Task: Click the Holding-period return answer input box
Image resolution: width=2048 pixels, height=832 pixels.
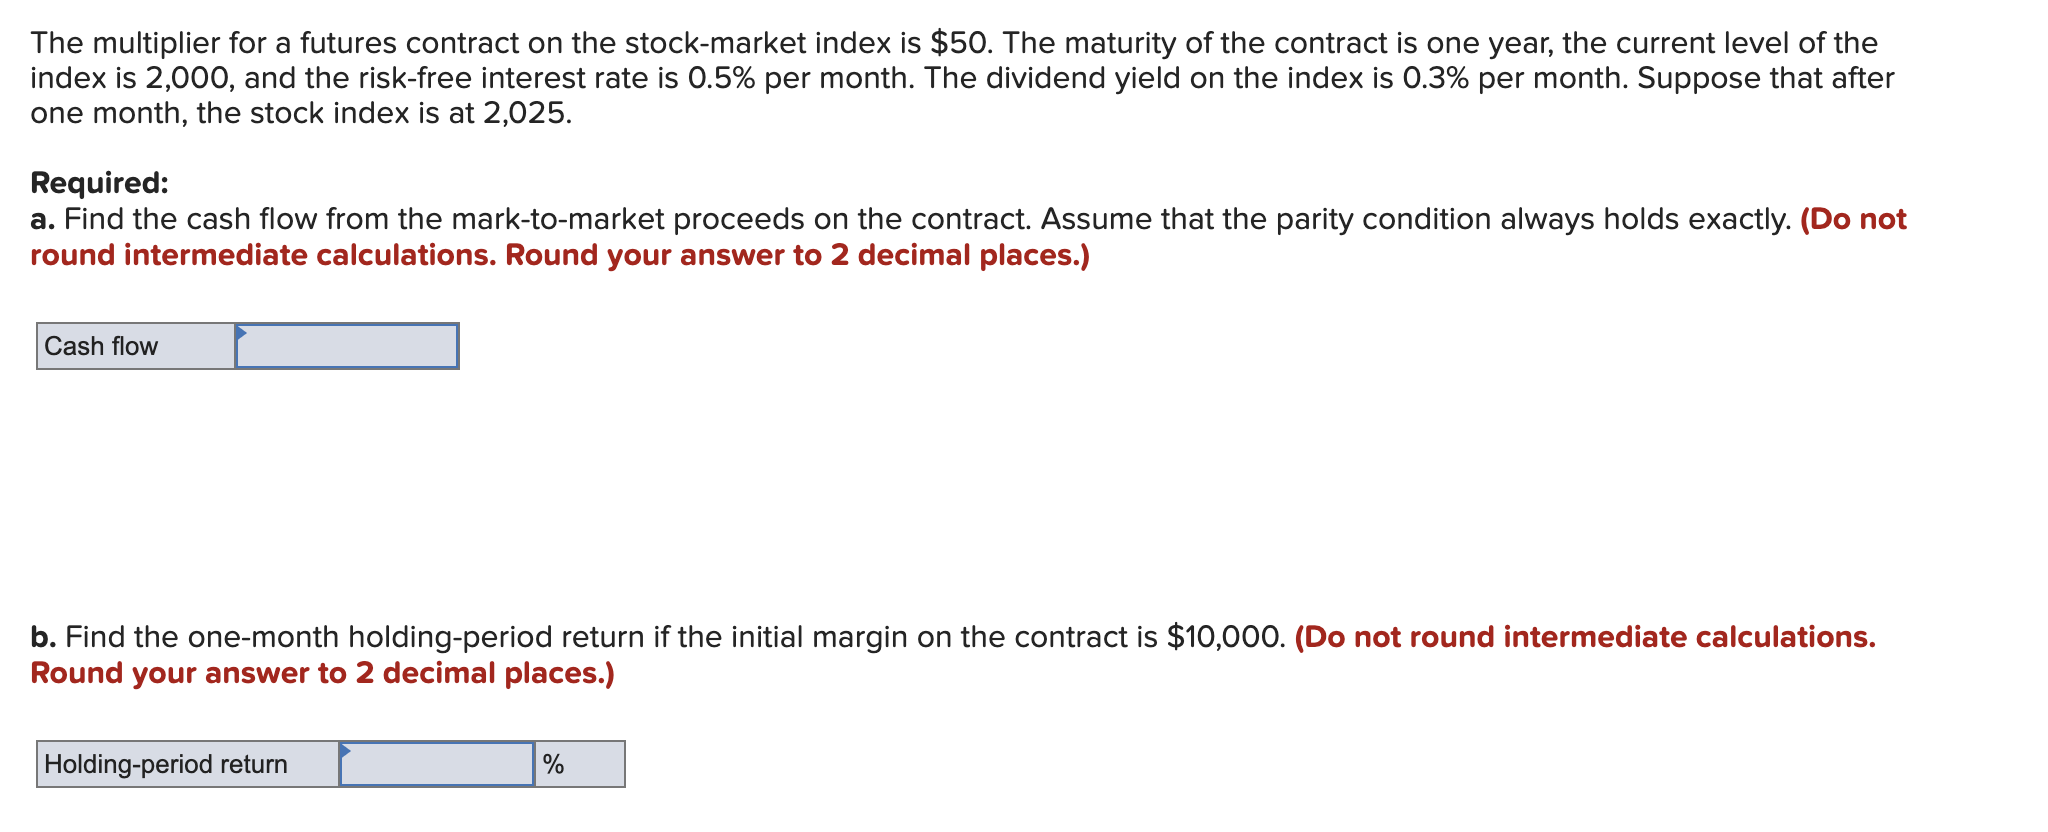Action: pos(437,764)
